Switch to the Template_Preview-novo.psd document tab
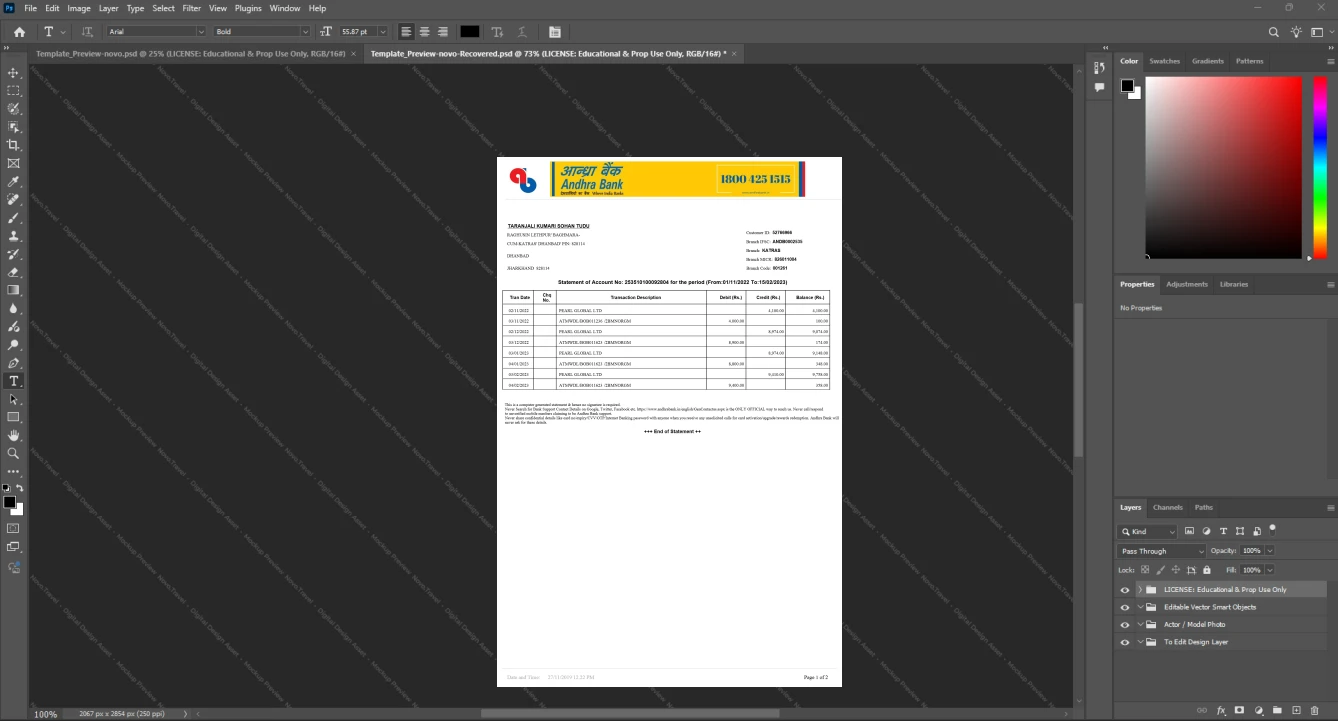Viewport: 1338px width, 721px height. [x=190, y=53]
